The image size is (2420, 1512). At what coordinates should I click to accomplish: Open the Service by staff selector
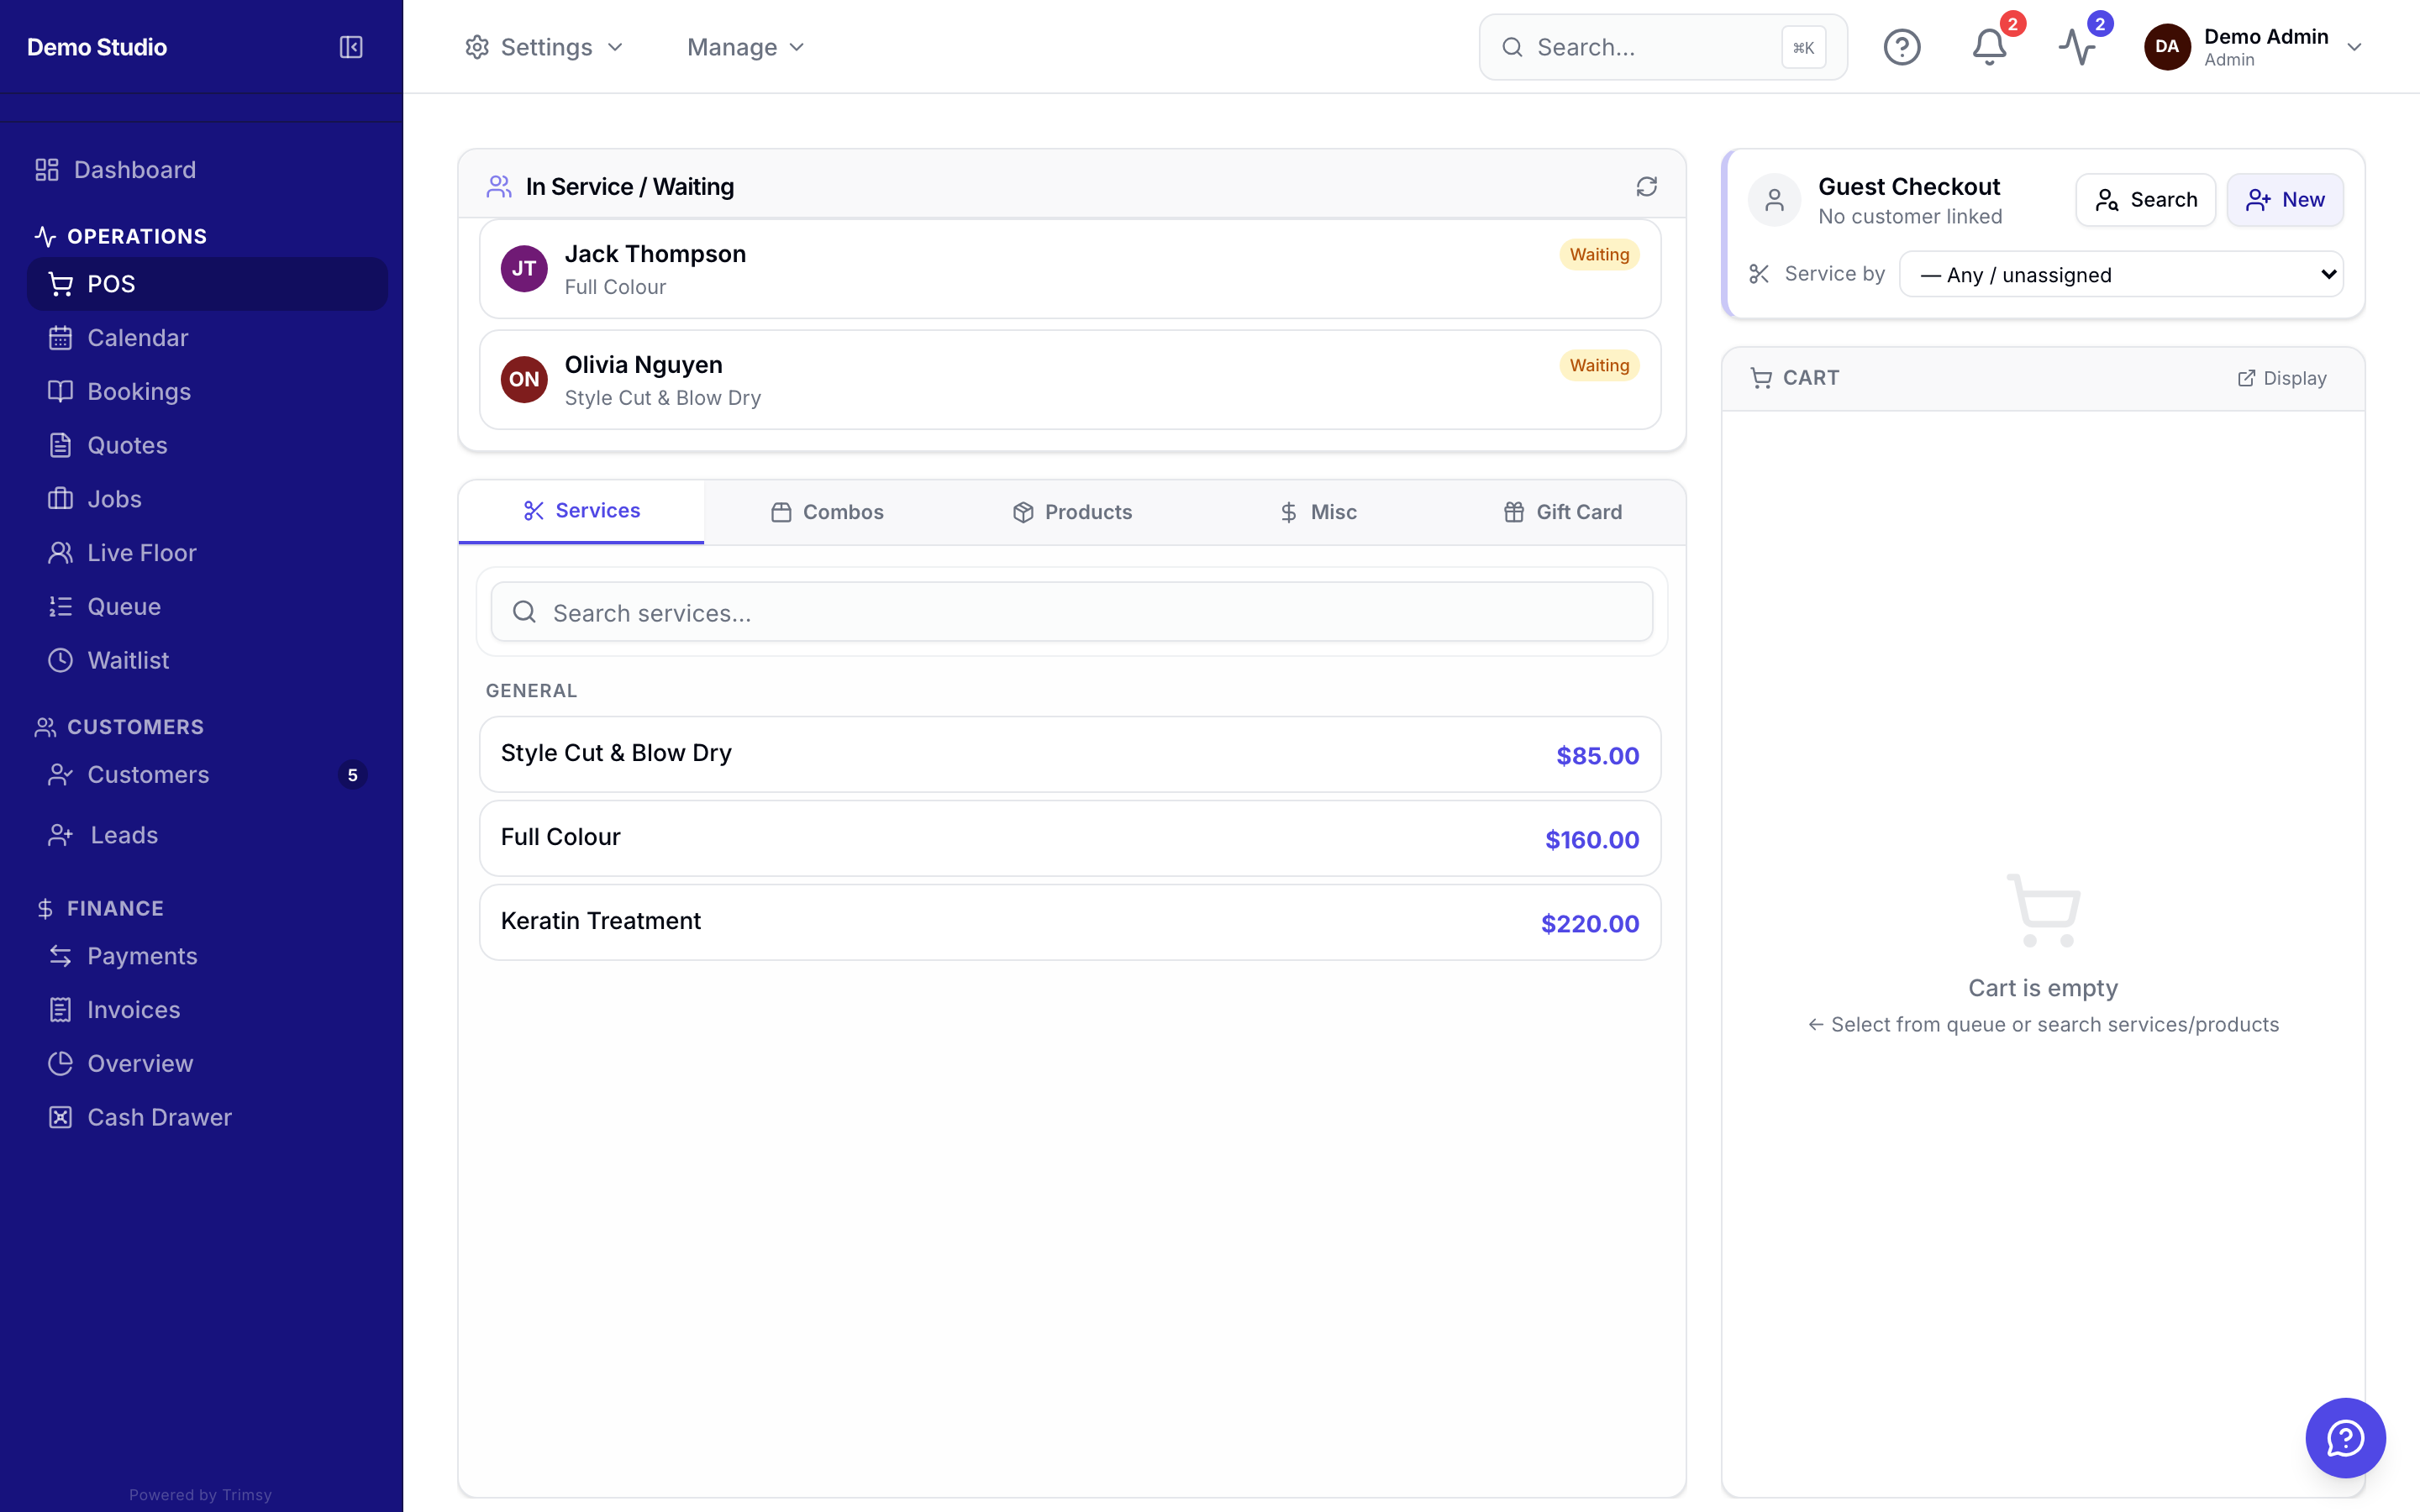(2121, 274)
